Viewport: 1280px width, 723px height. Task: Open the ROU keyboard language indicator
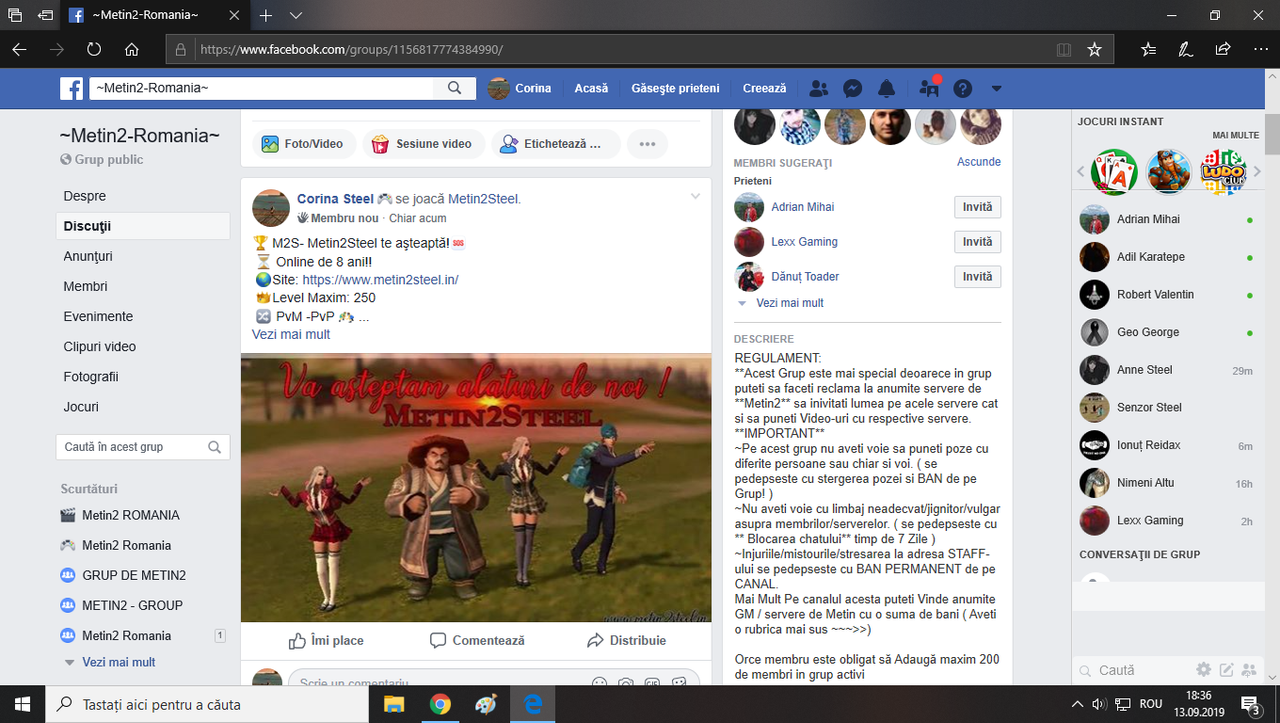pyautogui.click(x=1151, y=704)
